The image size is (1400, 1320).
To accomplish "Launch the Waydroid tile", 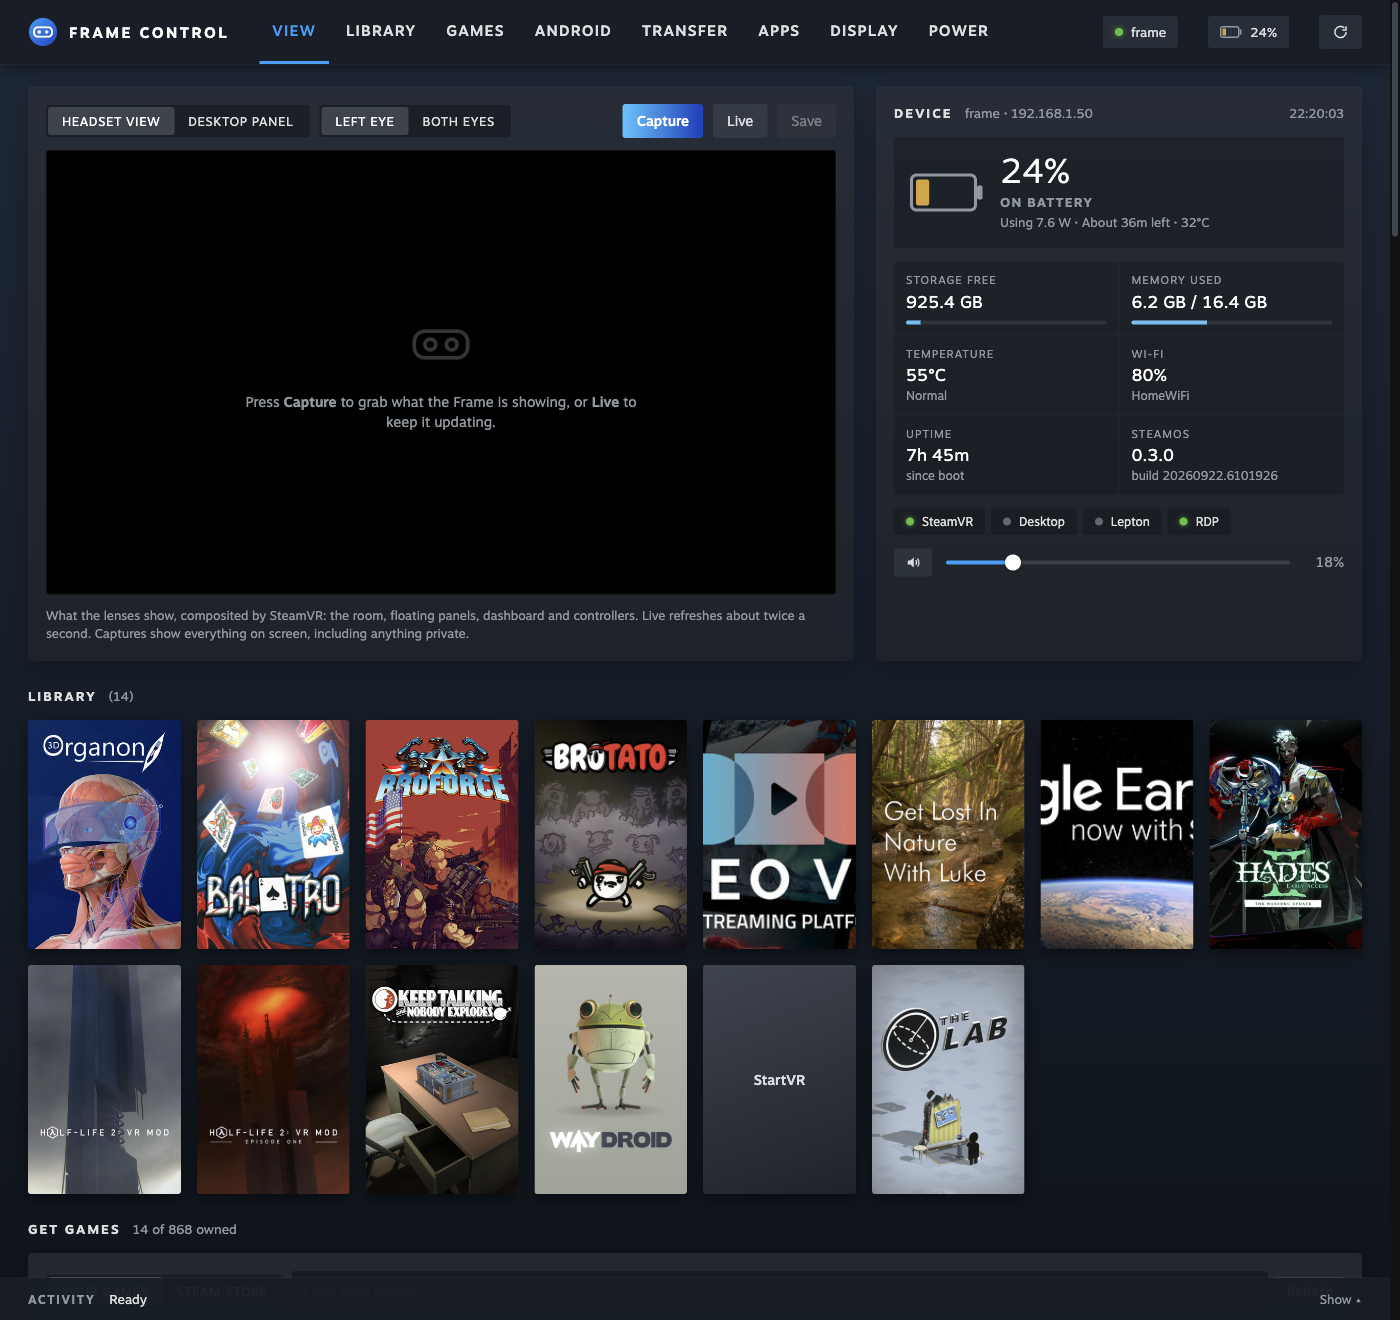I will (x=611, y=1079).
